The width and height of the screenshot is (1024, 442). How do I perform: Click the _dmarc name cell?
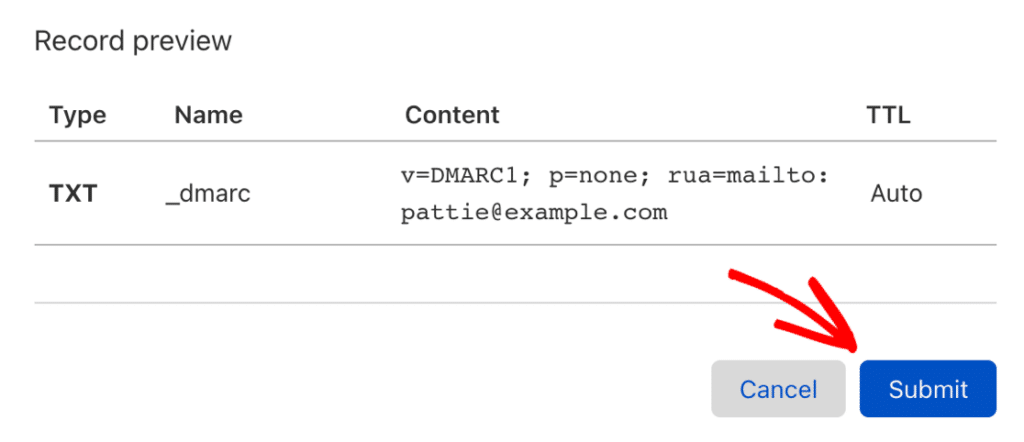pos(208,195)
